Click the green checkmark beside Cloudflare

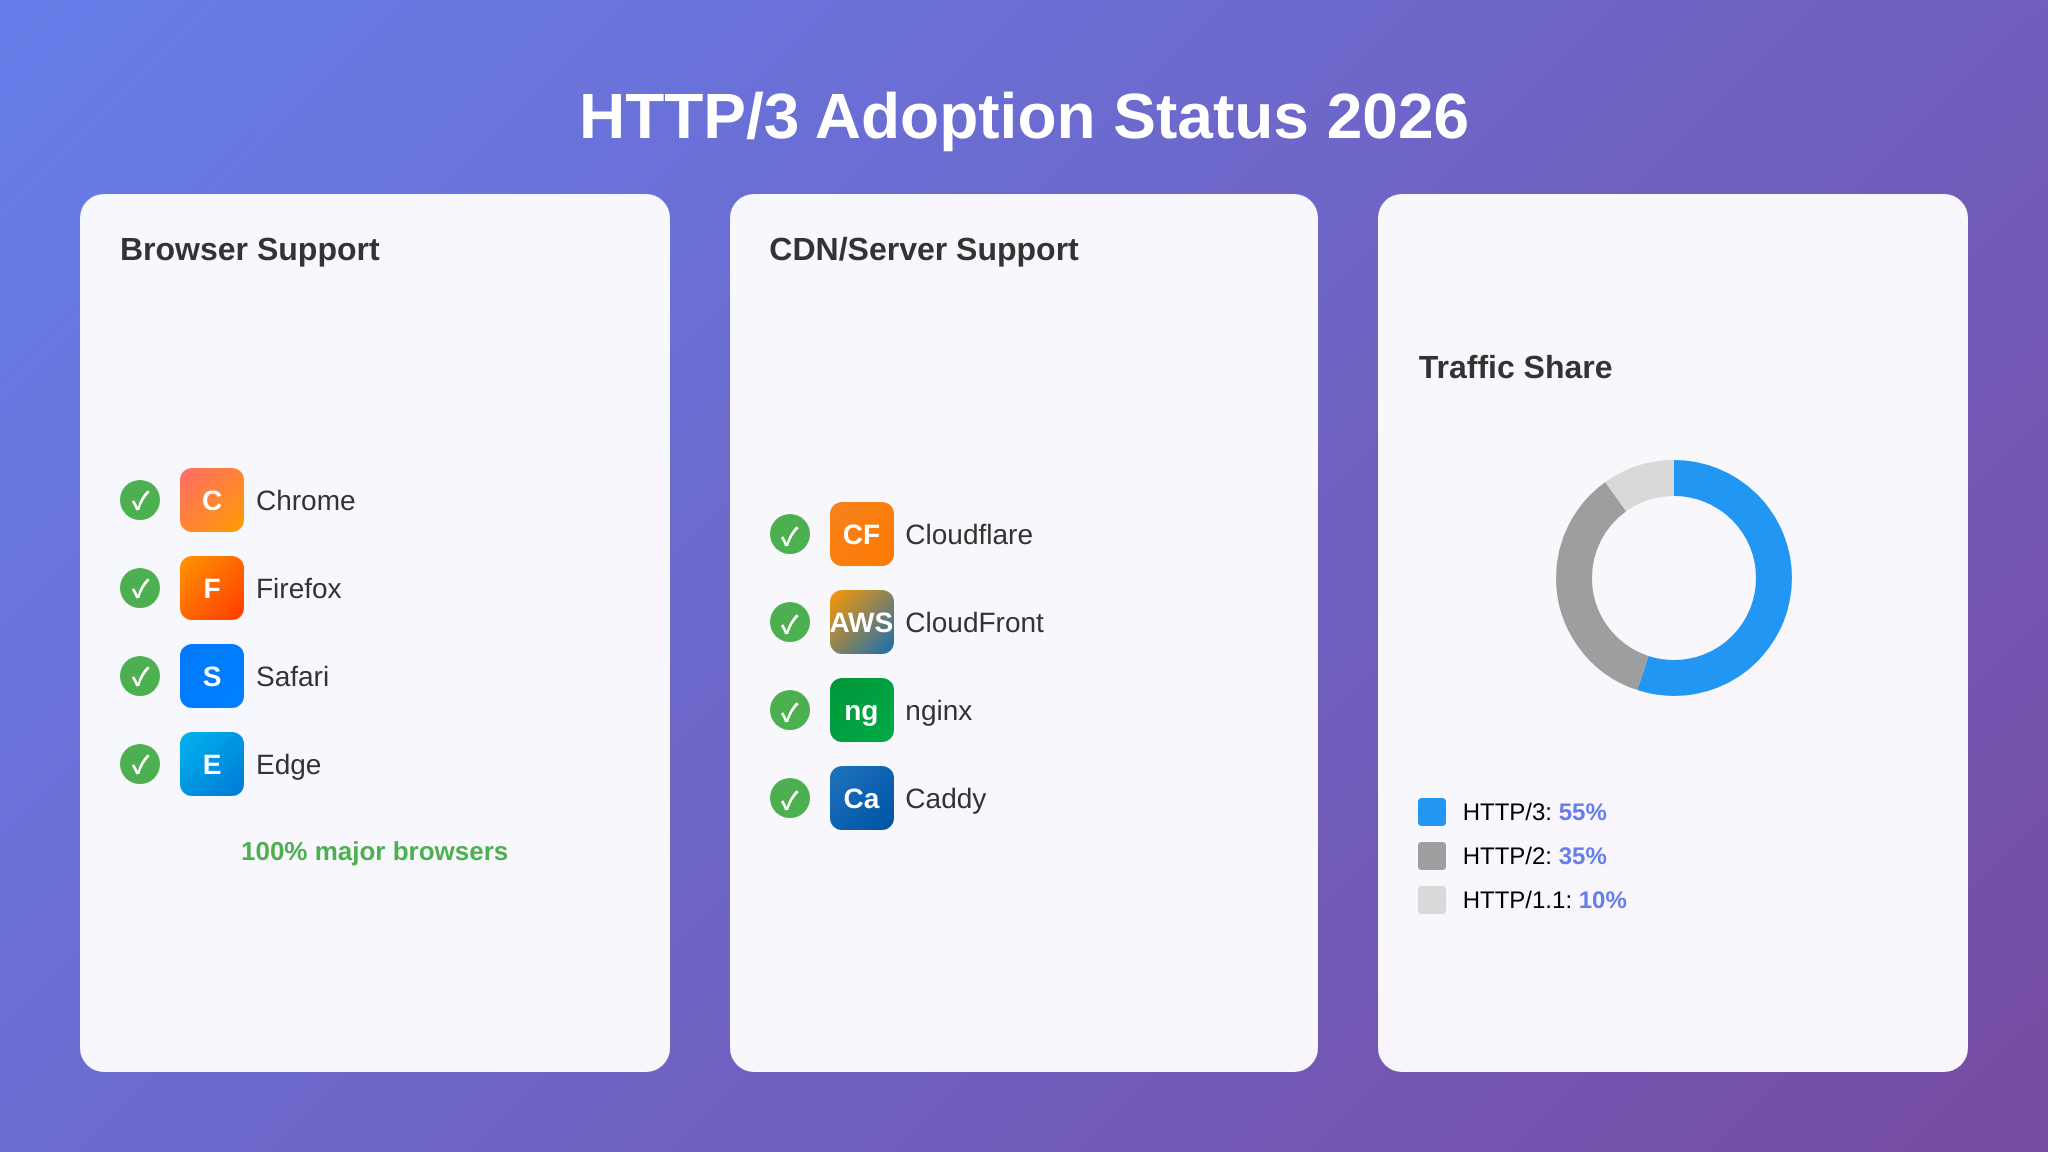pyautogui.click(x=790, y=534)
